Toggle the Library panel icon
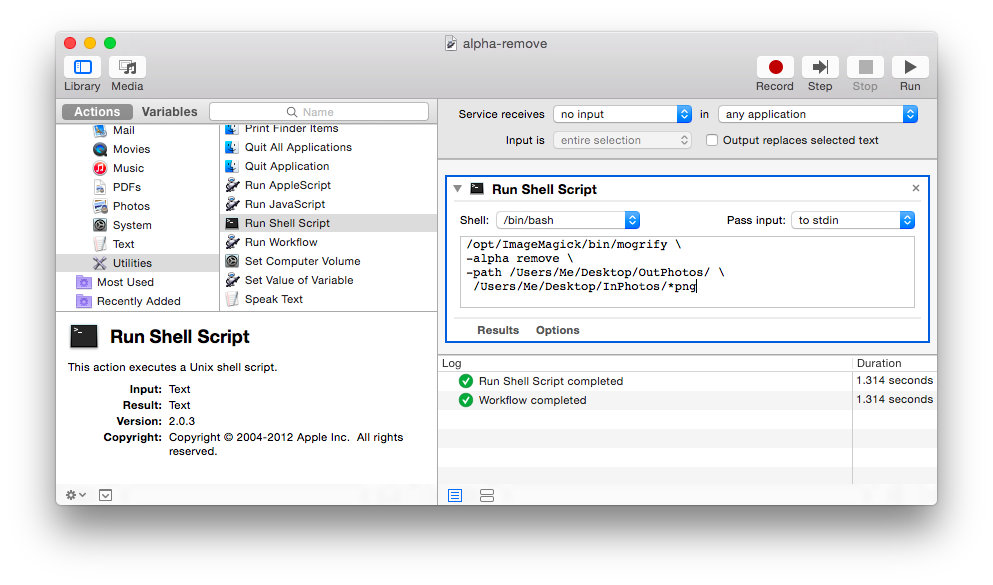 click(x=82, y=67)
